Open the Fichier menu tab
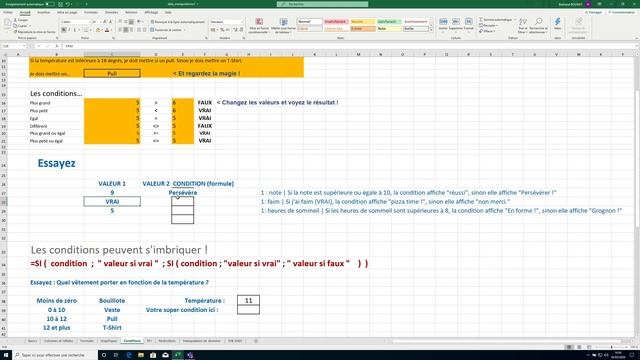Viewport: 640px width, 360px height. pyautogui.click(x=8, y=13)
